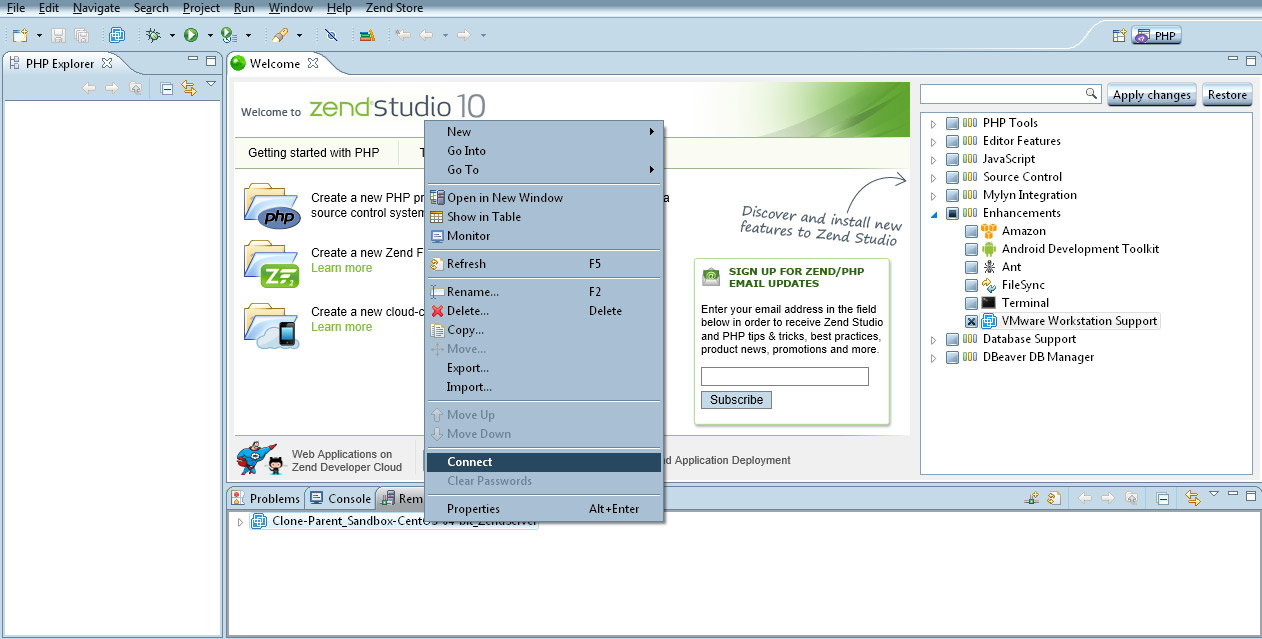Toggle the PHP Tools checkbox
The width and height of the screenshot is (1262, 639).
coord(952,123)
